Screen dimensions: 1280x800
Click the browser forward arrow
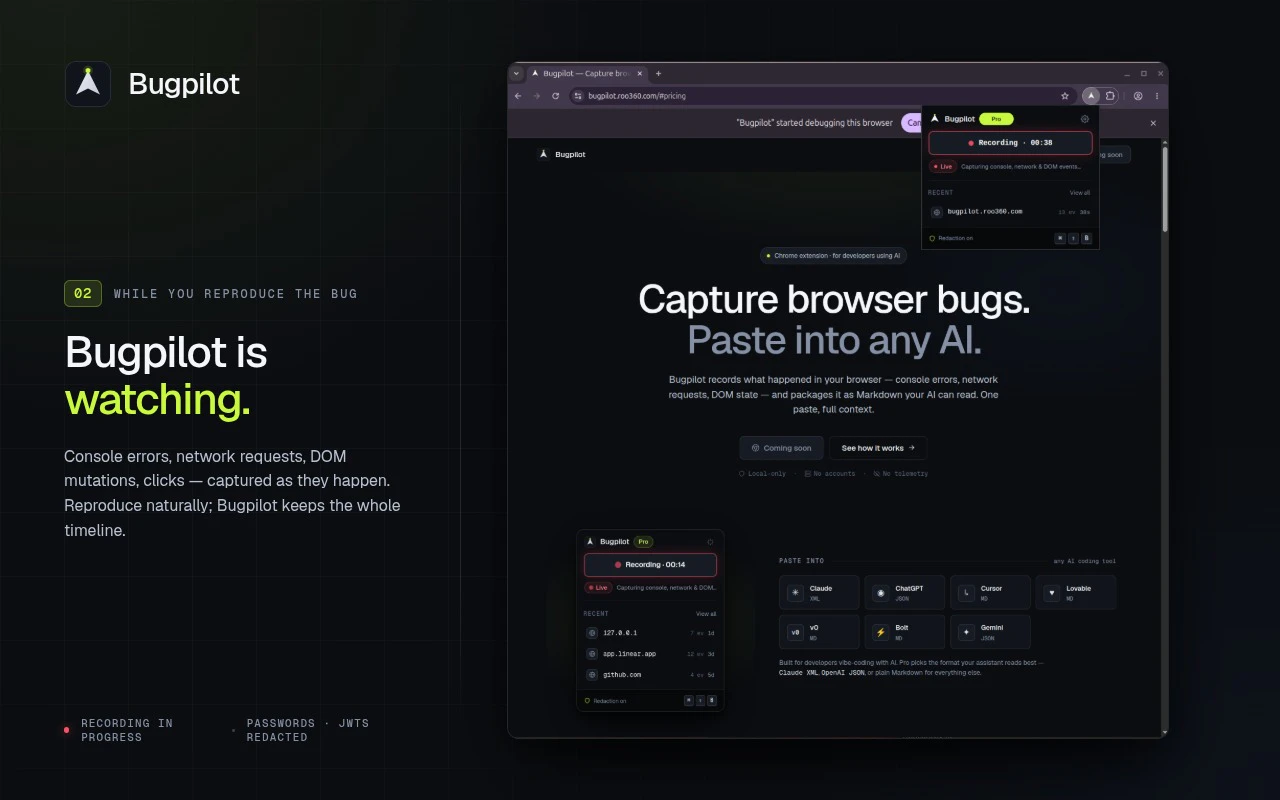point(537,96)
